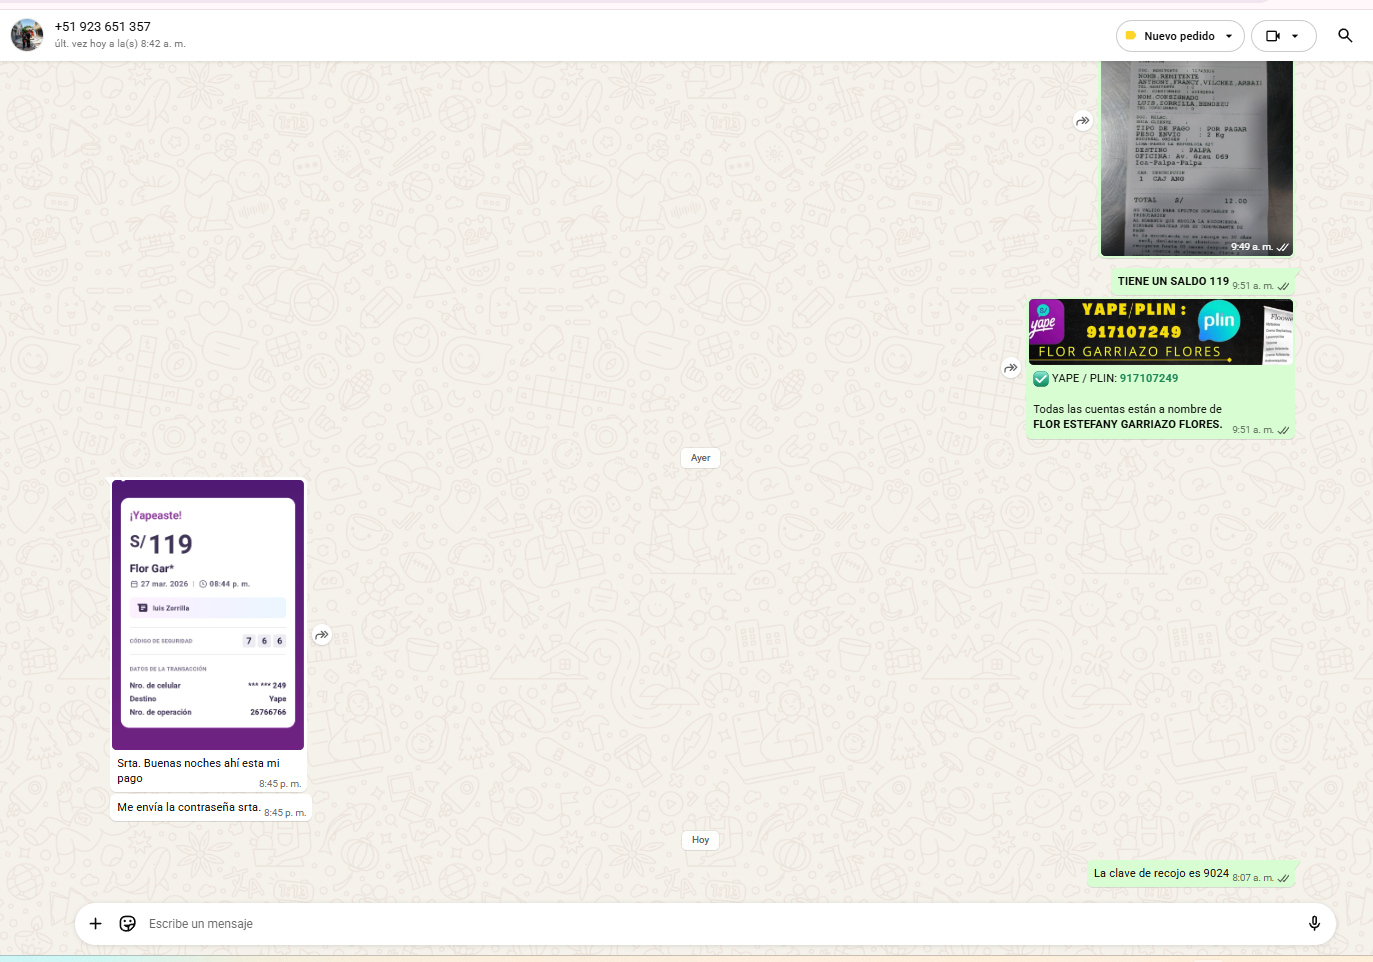Click the 'TIENE UN SALDO 119' message
1373x962 pixels.
click(1173, 282)
